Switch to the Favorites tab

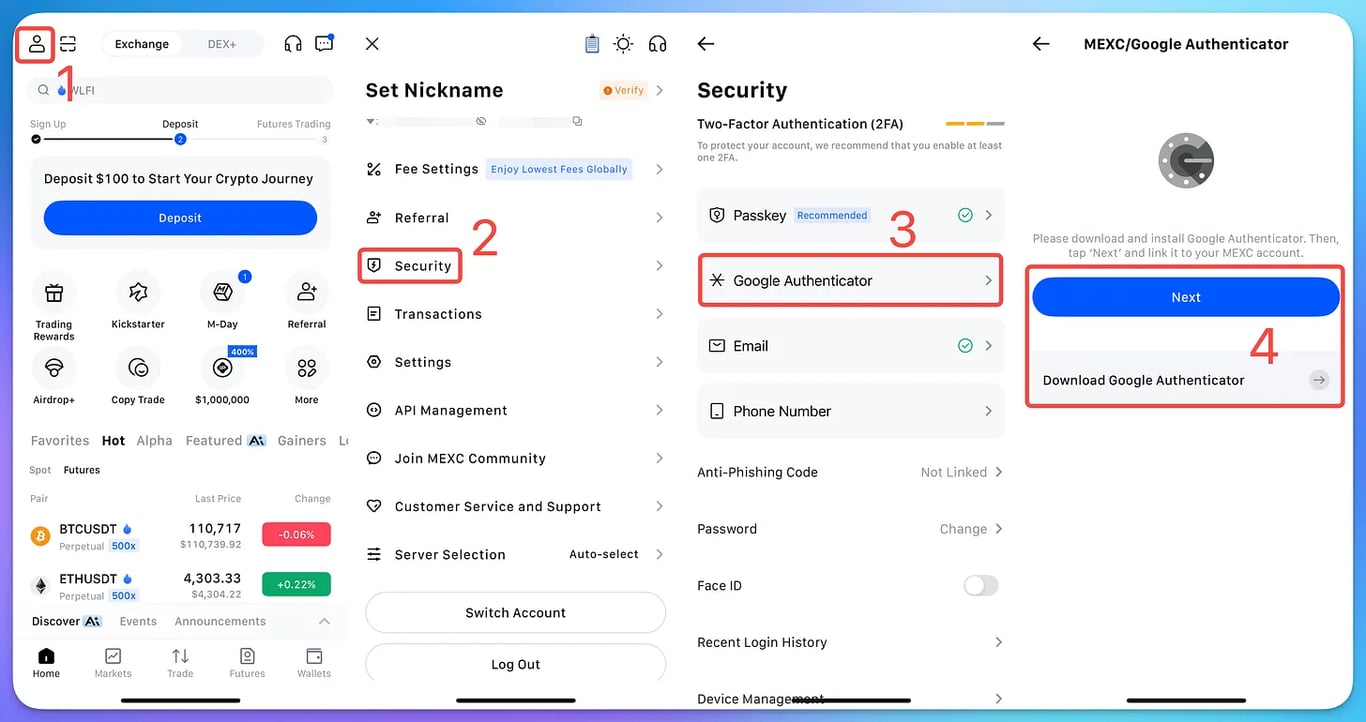pyautogui.click(x=60, y=441)
